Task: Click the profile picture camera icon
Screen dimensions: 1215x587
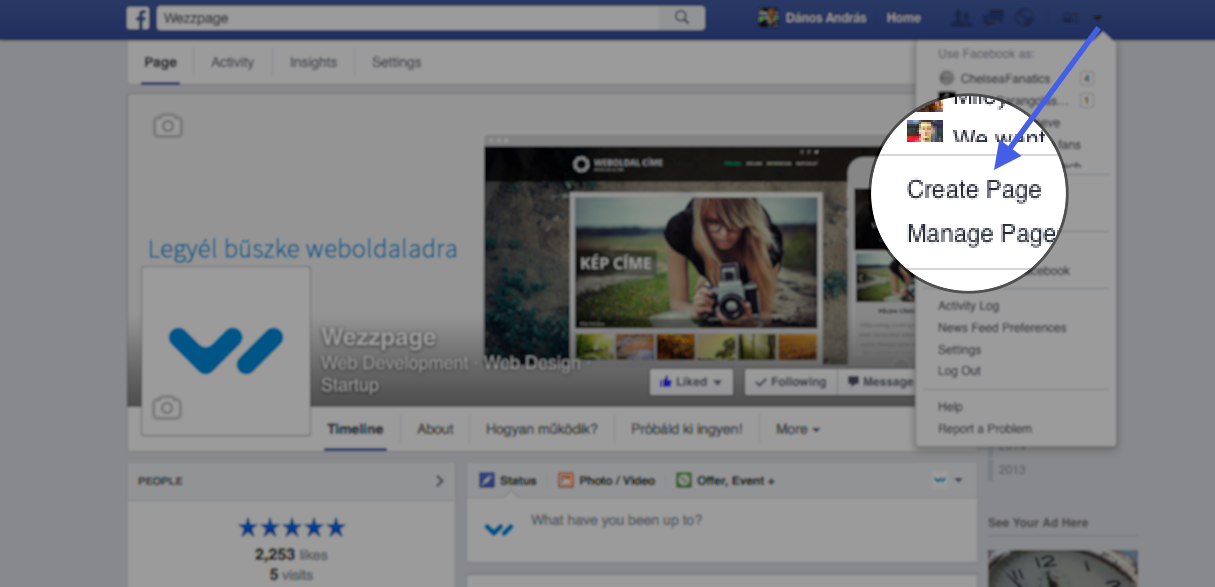Action: point(167,407)
